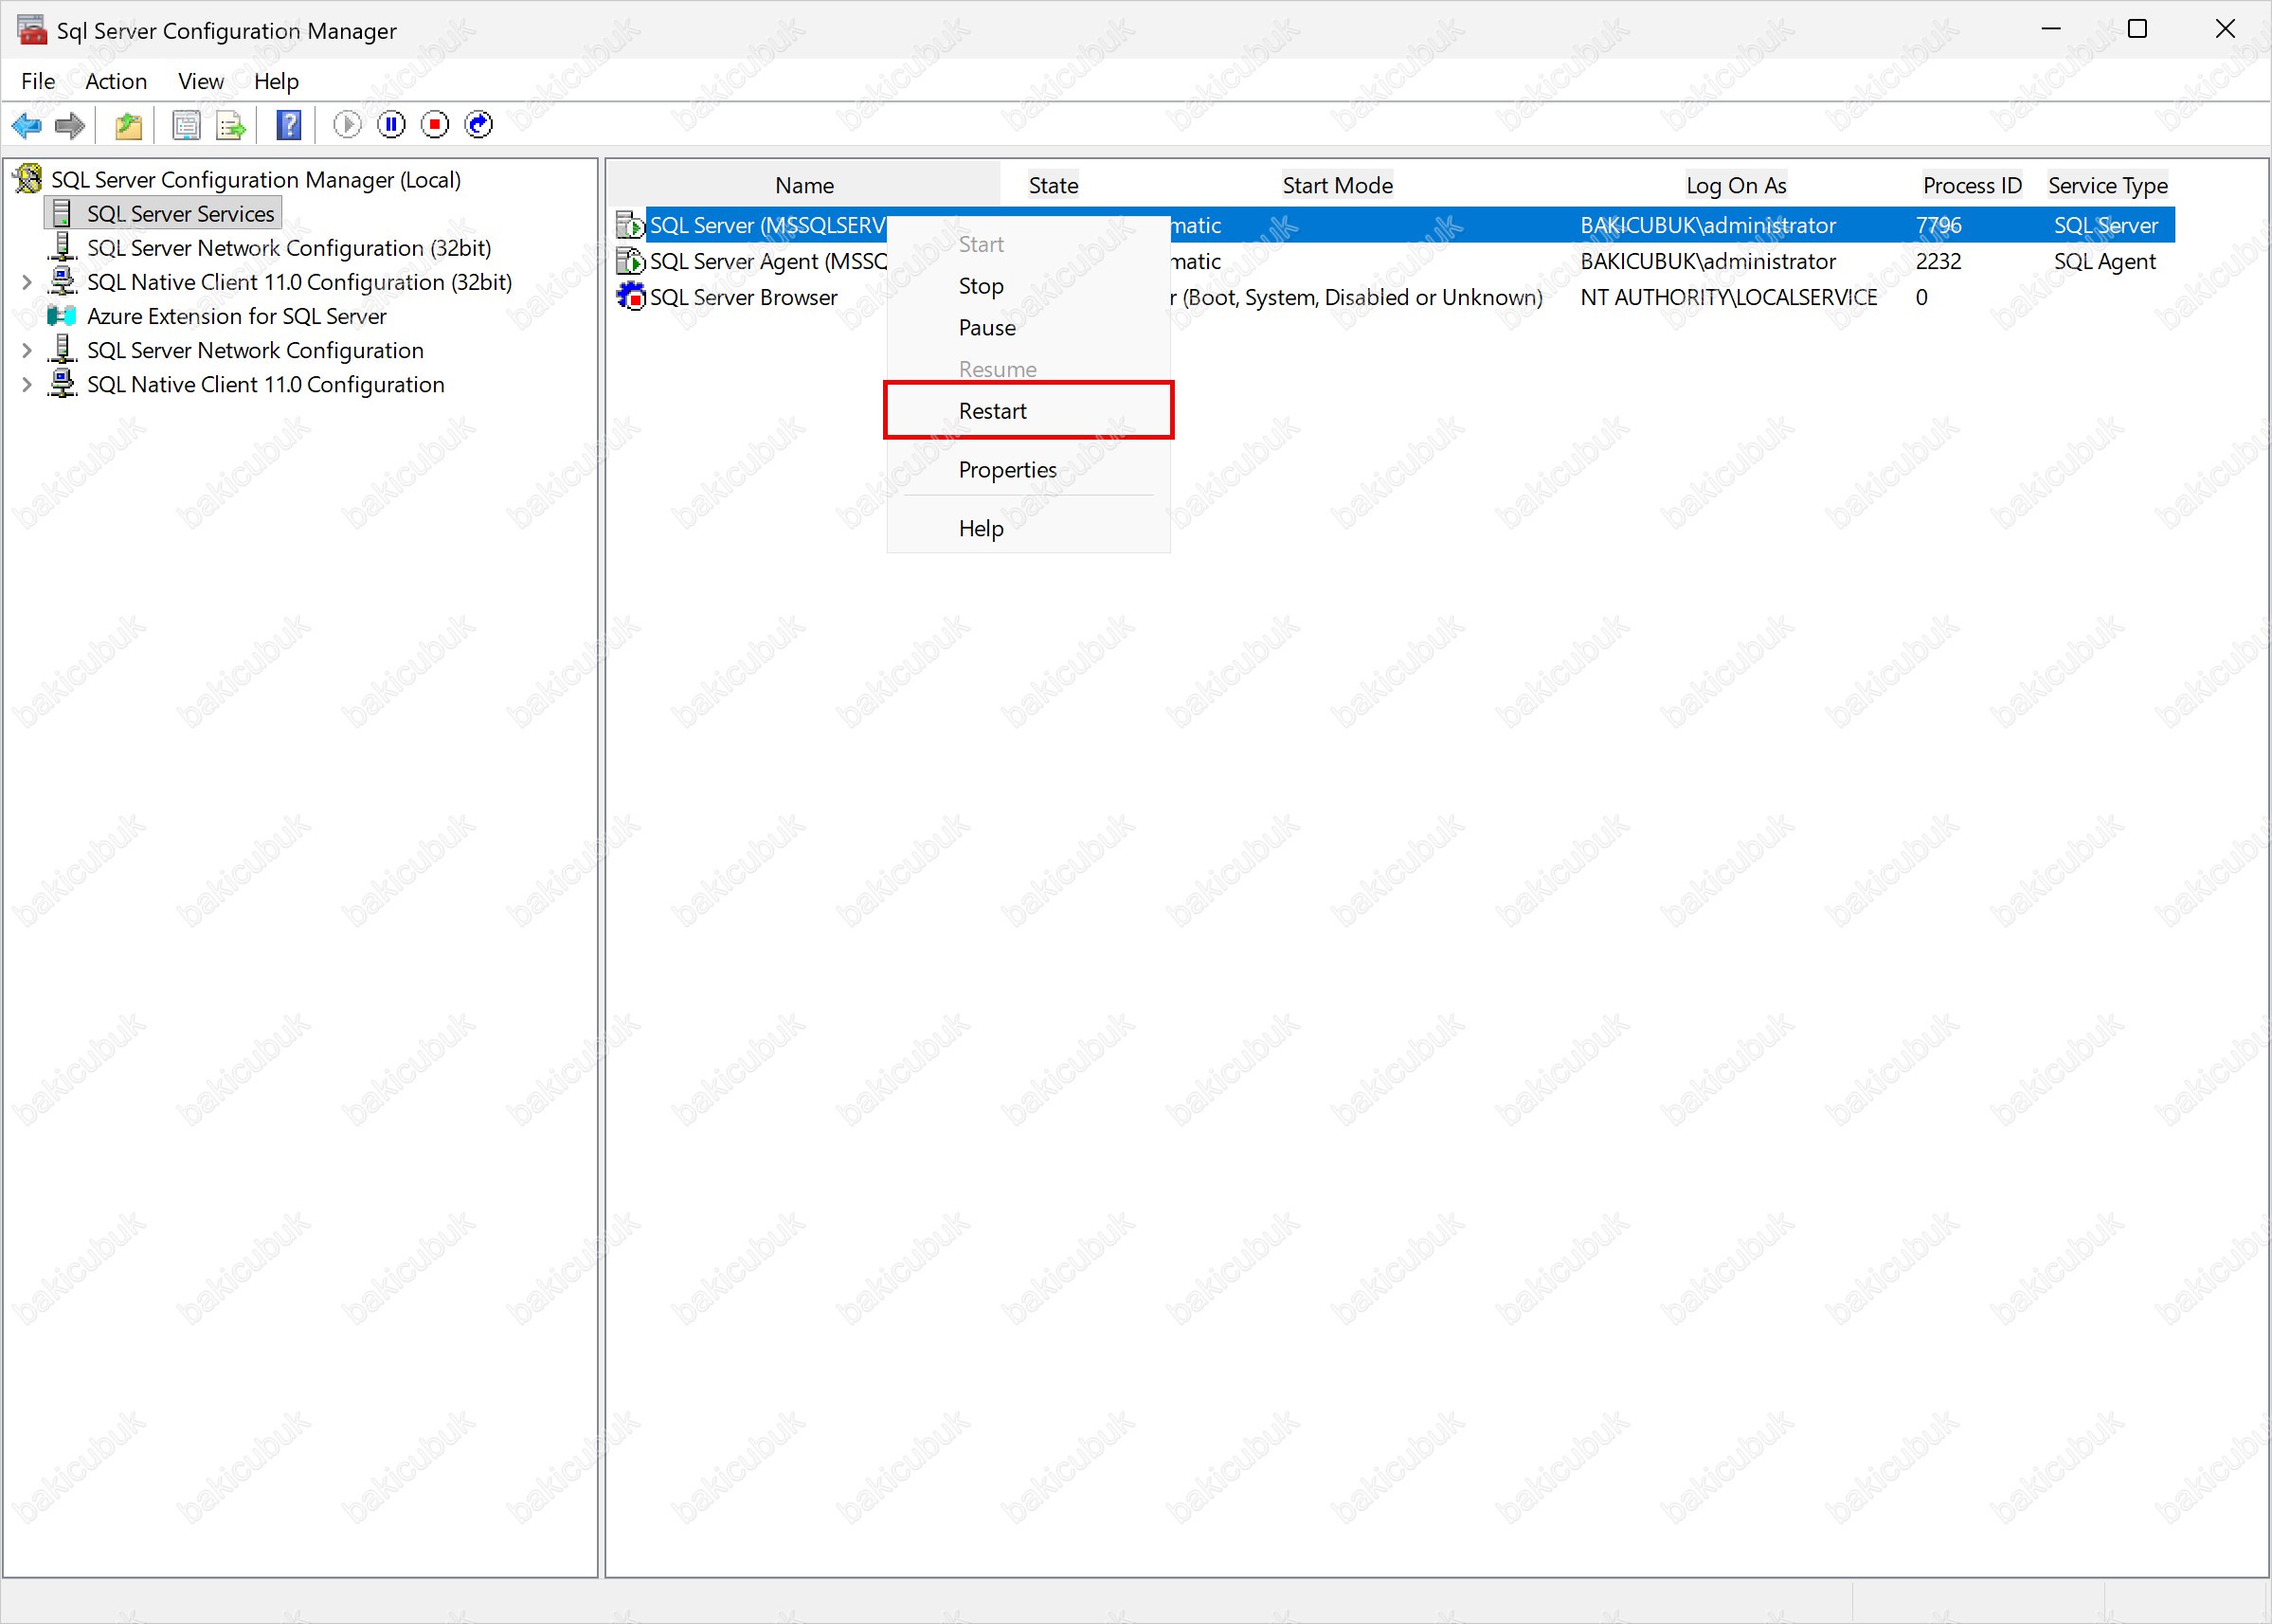
Task: Open the View menu in menu bar
Action: tap(200, 81)
